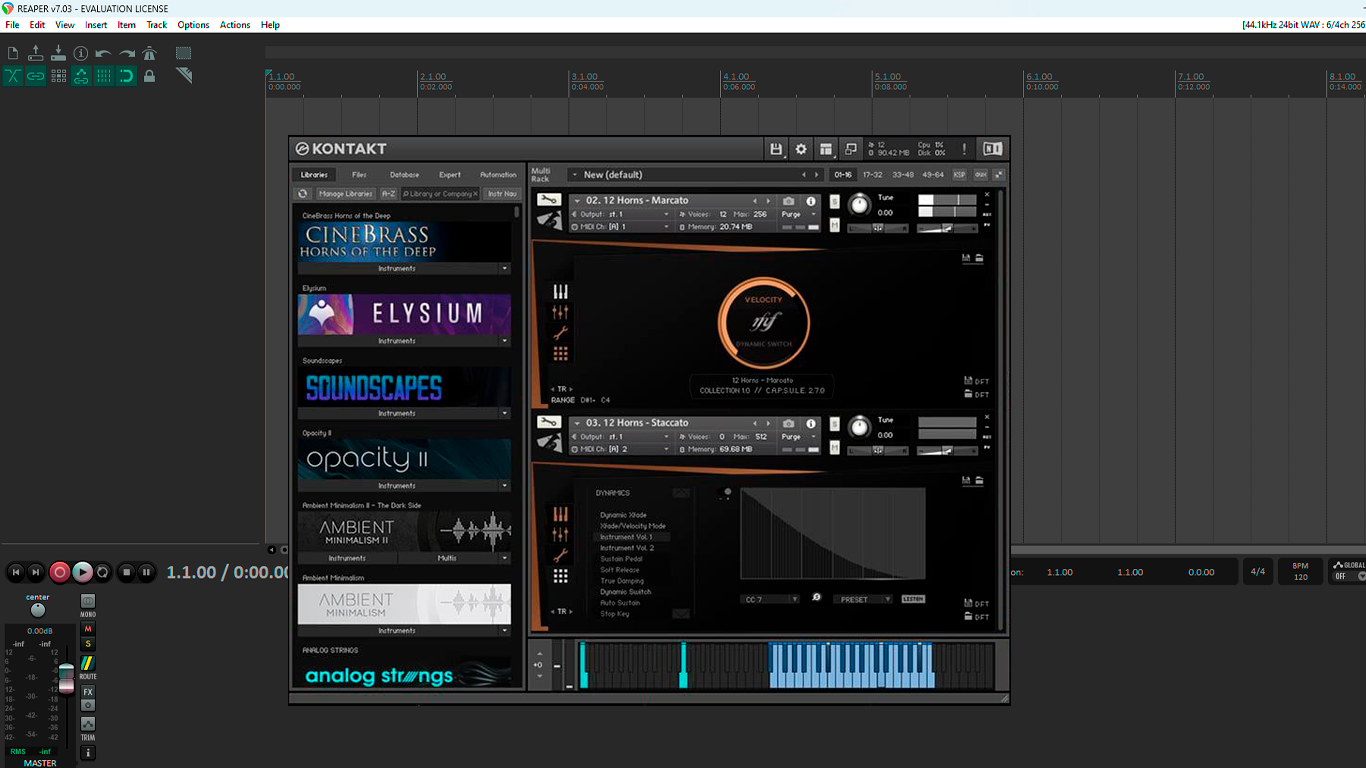Mute the 12 Horns Staccato instrument
The image size is (1366, 768).
click(834, 447)
